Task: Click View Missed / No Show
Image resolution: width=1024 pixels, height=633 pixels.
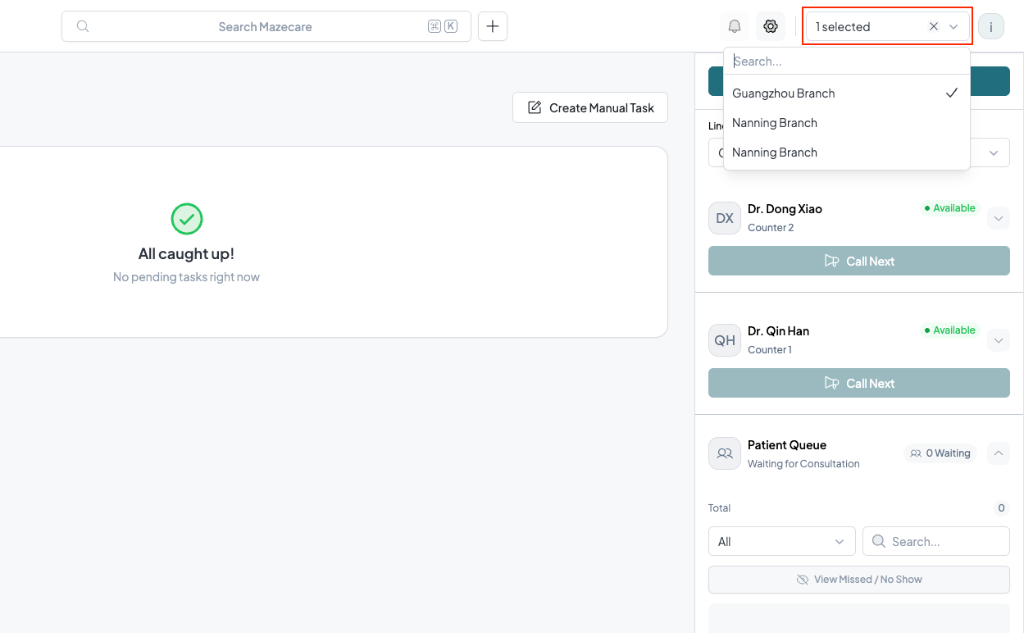Action: 859,579
